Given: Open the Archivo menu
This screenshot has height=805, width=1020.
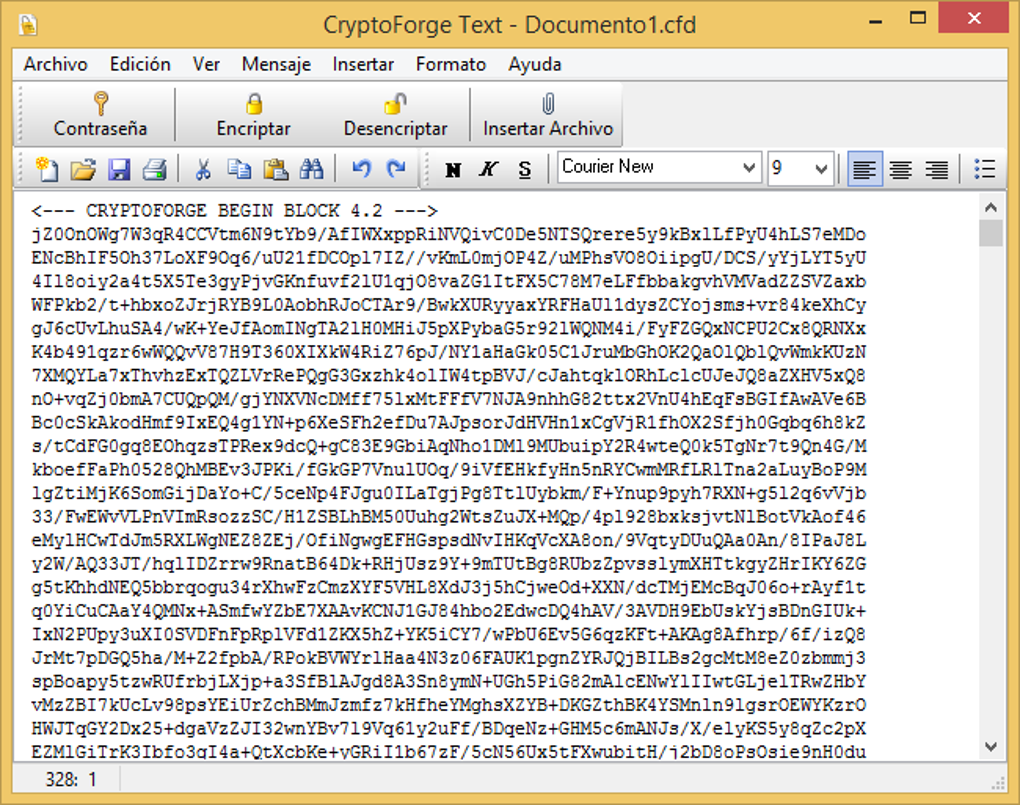Looking at the screenshot, I should [x=55, y=64].
